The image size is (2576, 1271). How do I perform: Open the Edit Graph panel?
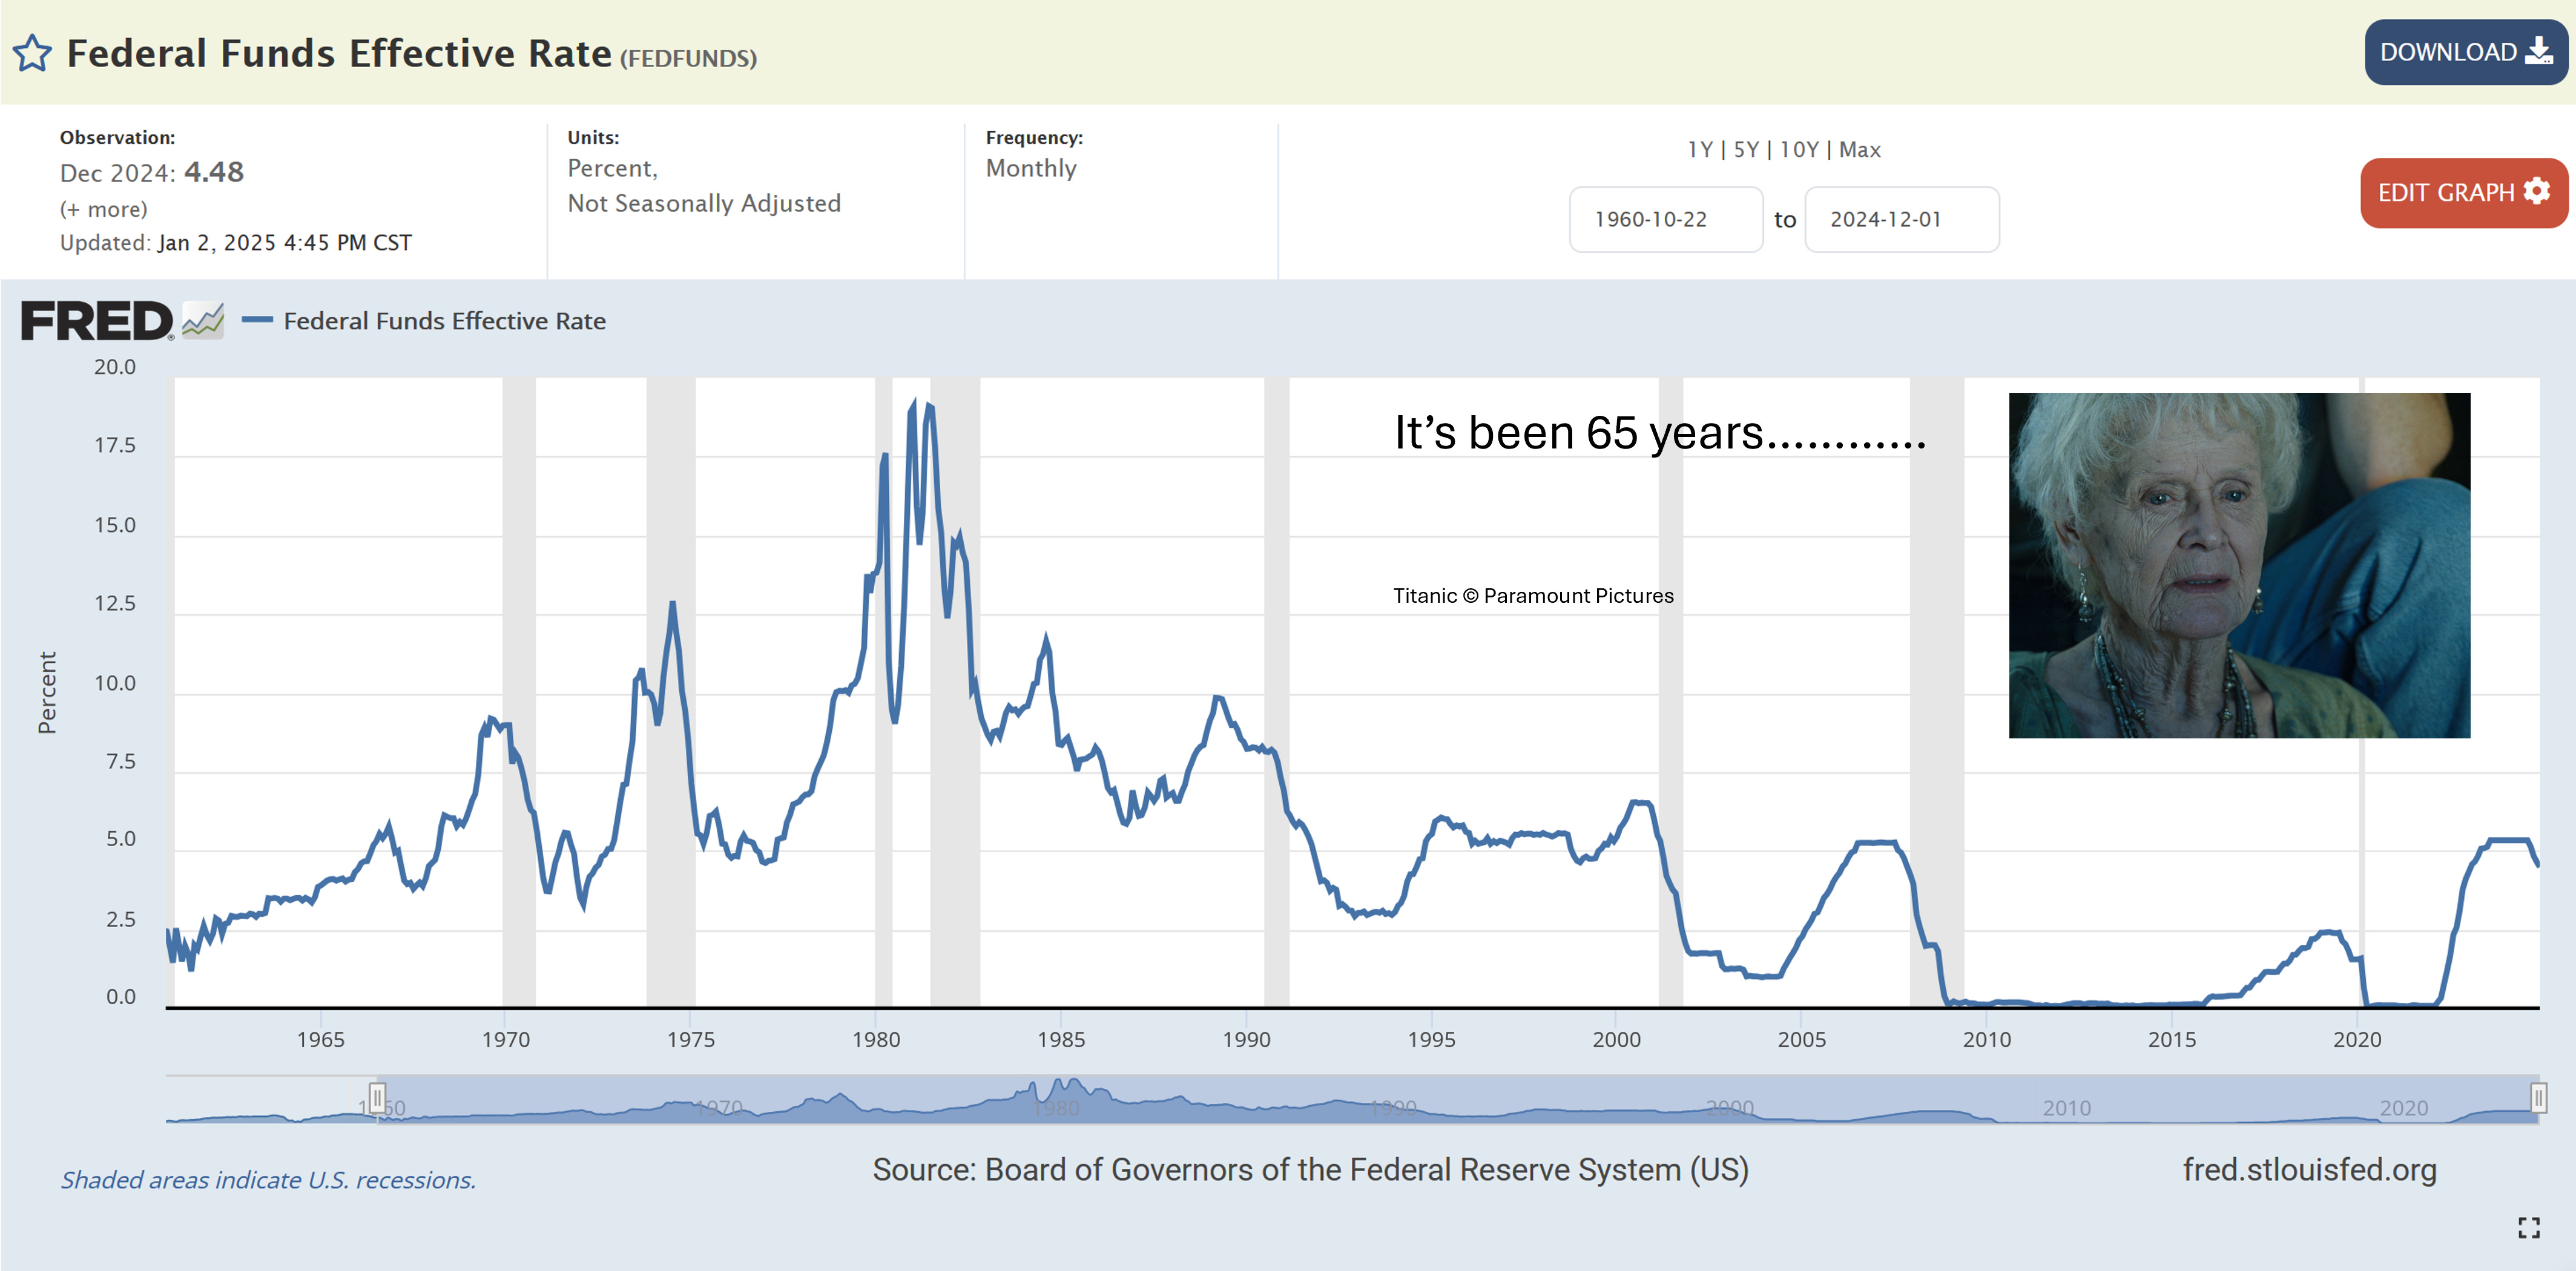click(x=2462, y=192)
